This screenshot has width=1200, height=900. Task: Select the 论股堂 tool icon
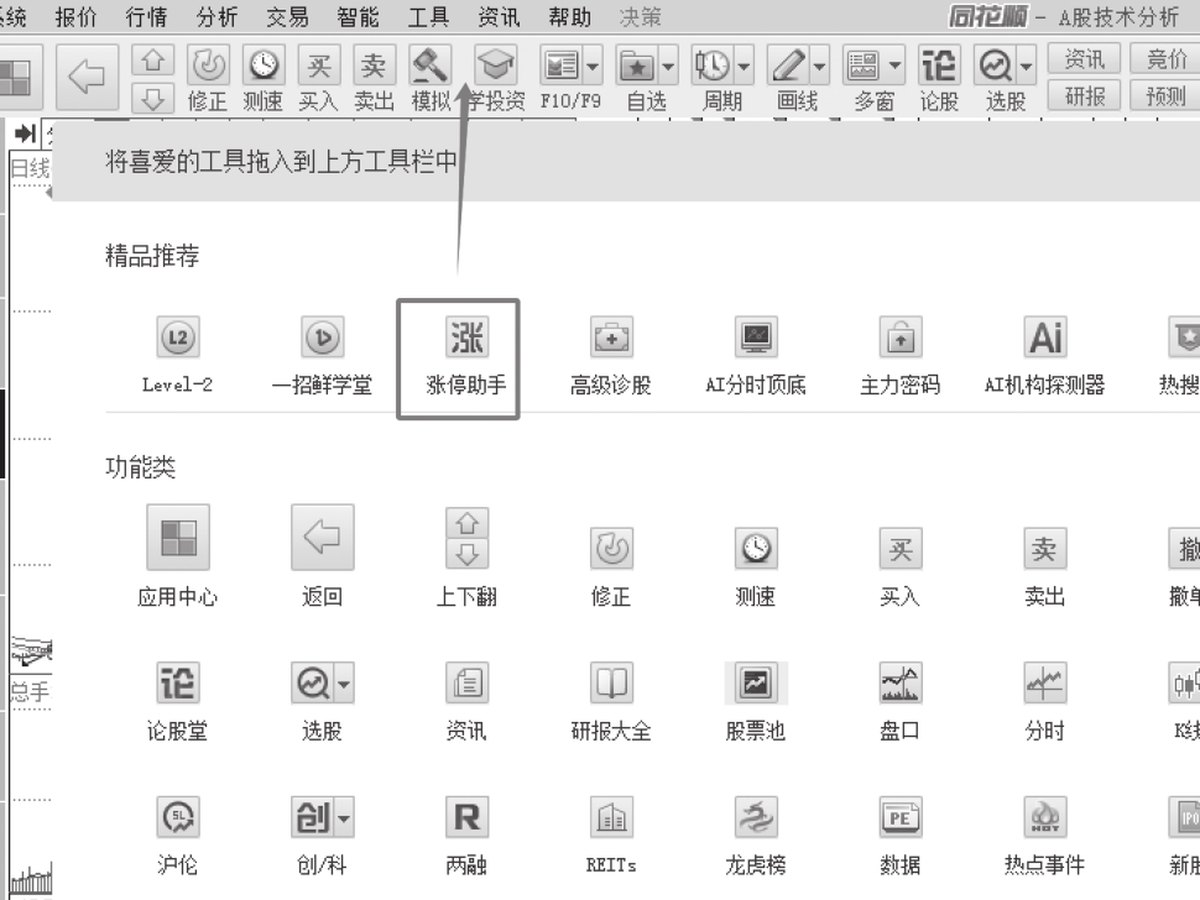178,683
